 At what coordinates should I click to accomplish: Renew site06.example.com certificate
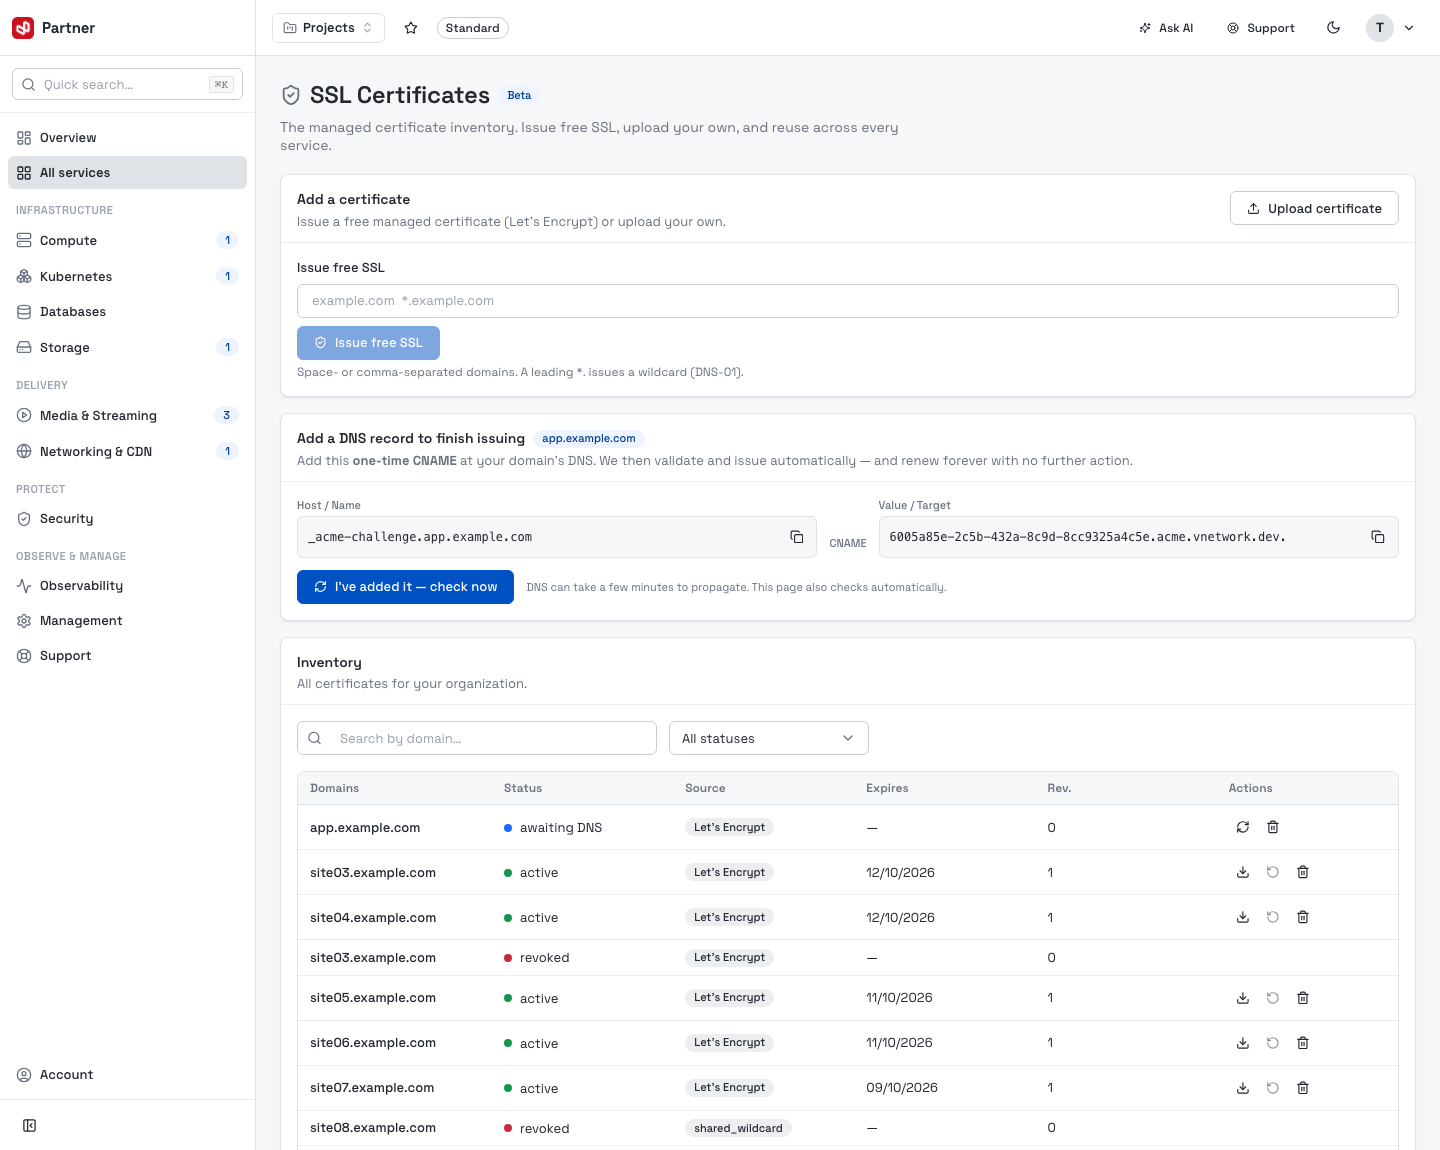[1273, 1043]
